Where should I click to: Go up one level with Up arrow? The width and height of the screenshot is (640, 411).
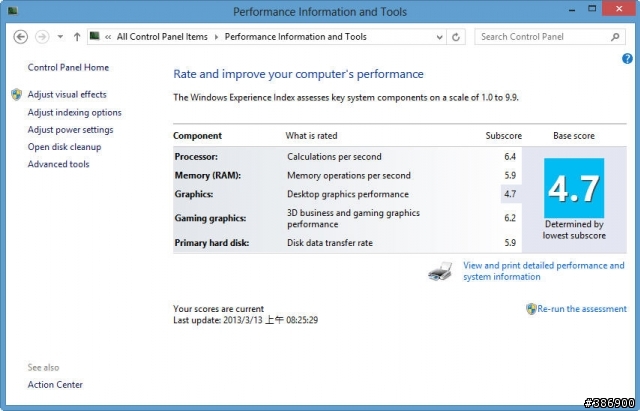point(77,37)
